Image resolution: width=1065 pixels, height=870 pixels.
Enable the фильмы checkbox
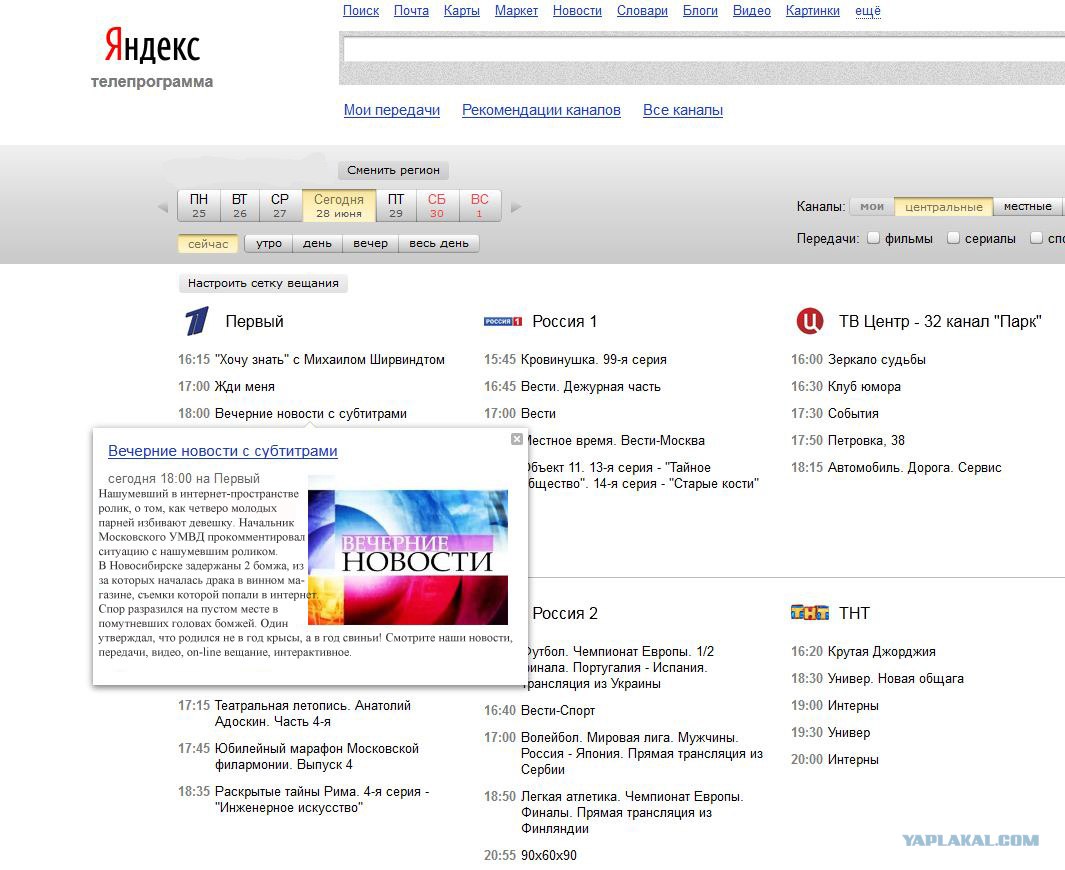pyautogui.click(x=873, y=238)
